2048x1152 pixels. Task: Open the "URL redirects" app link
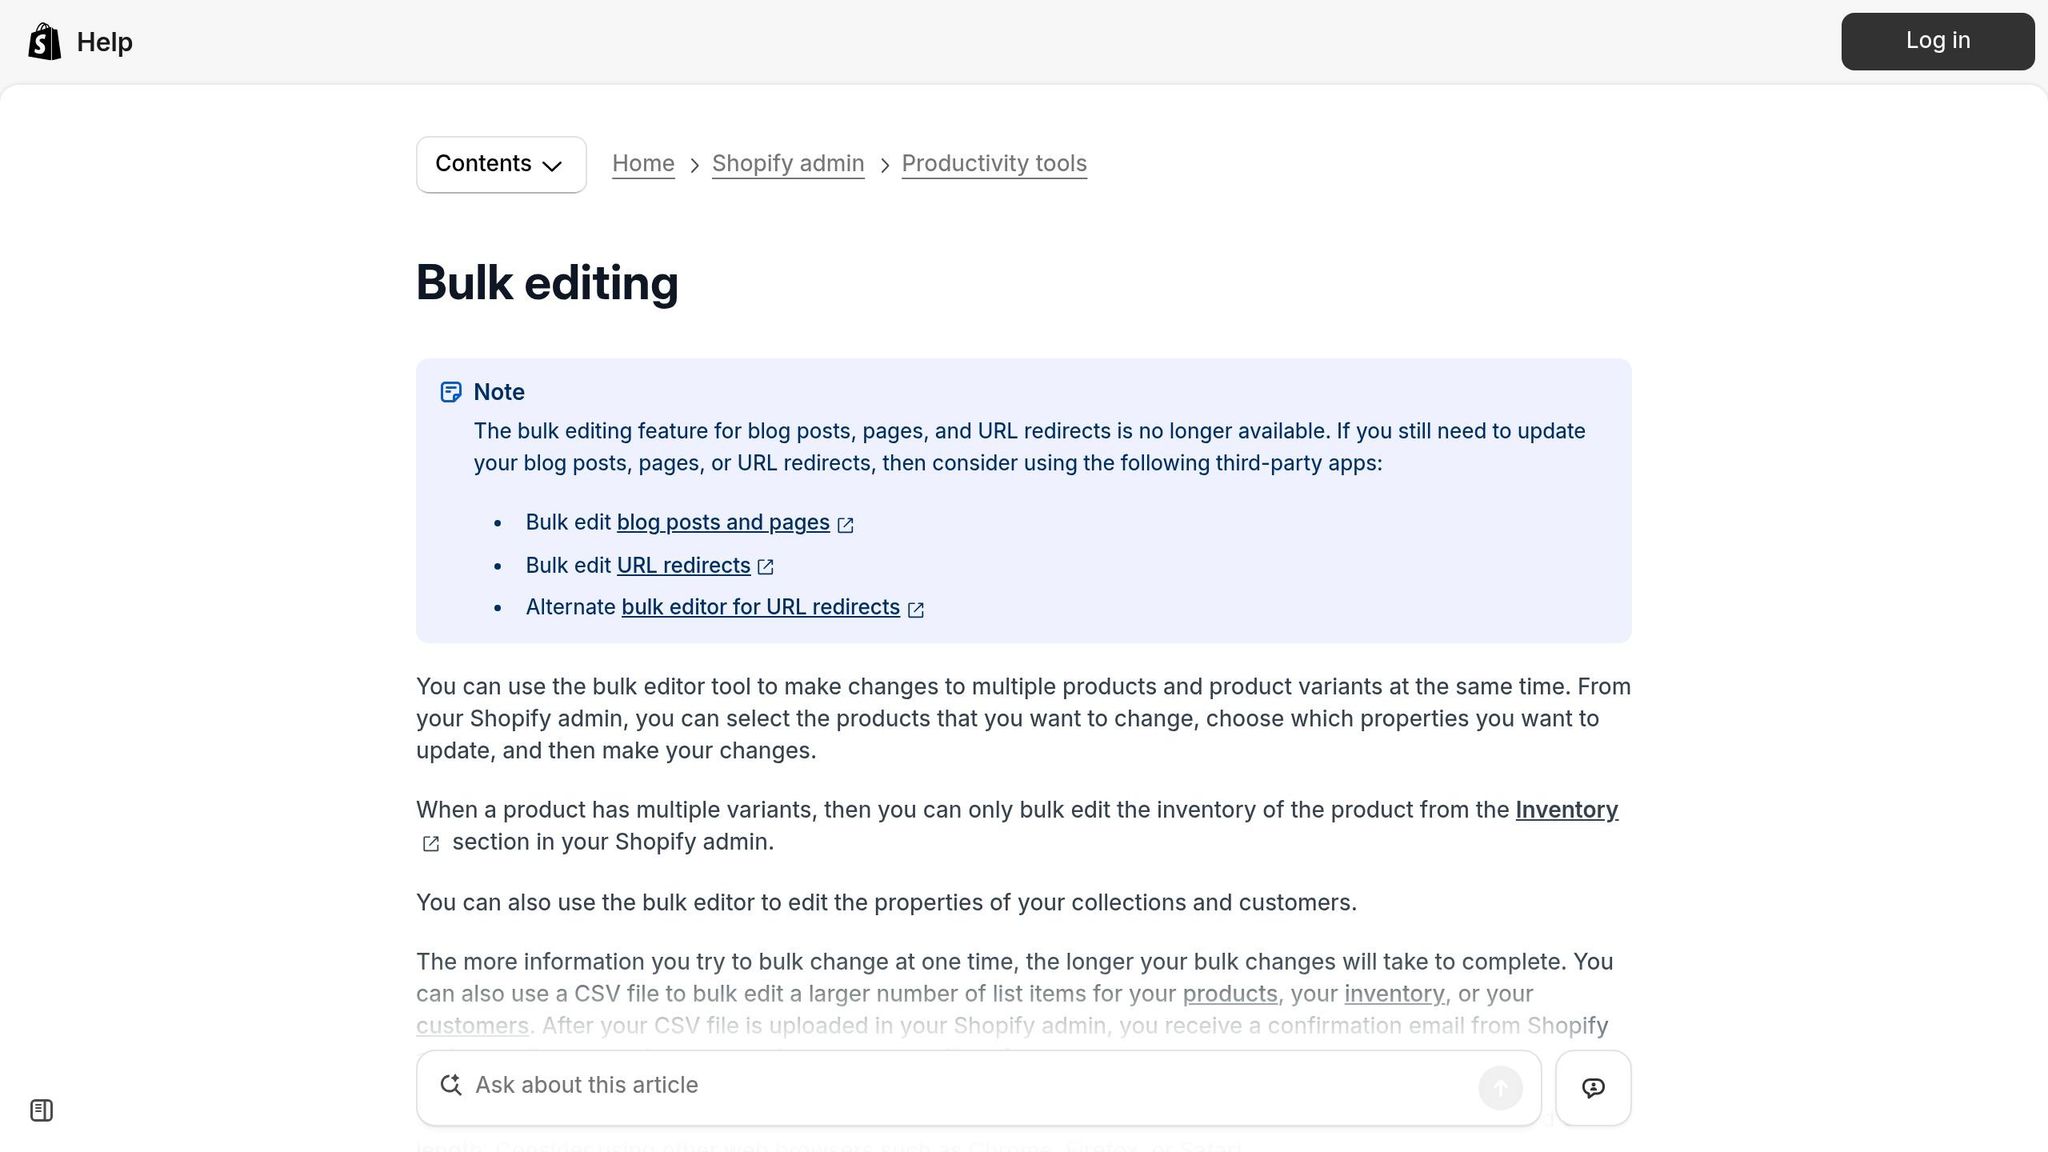point(682,565)
